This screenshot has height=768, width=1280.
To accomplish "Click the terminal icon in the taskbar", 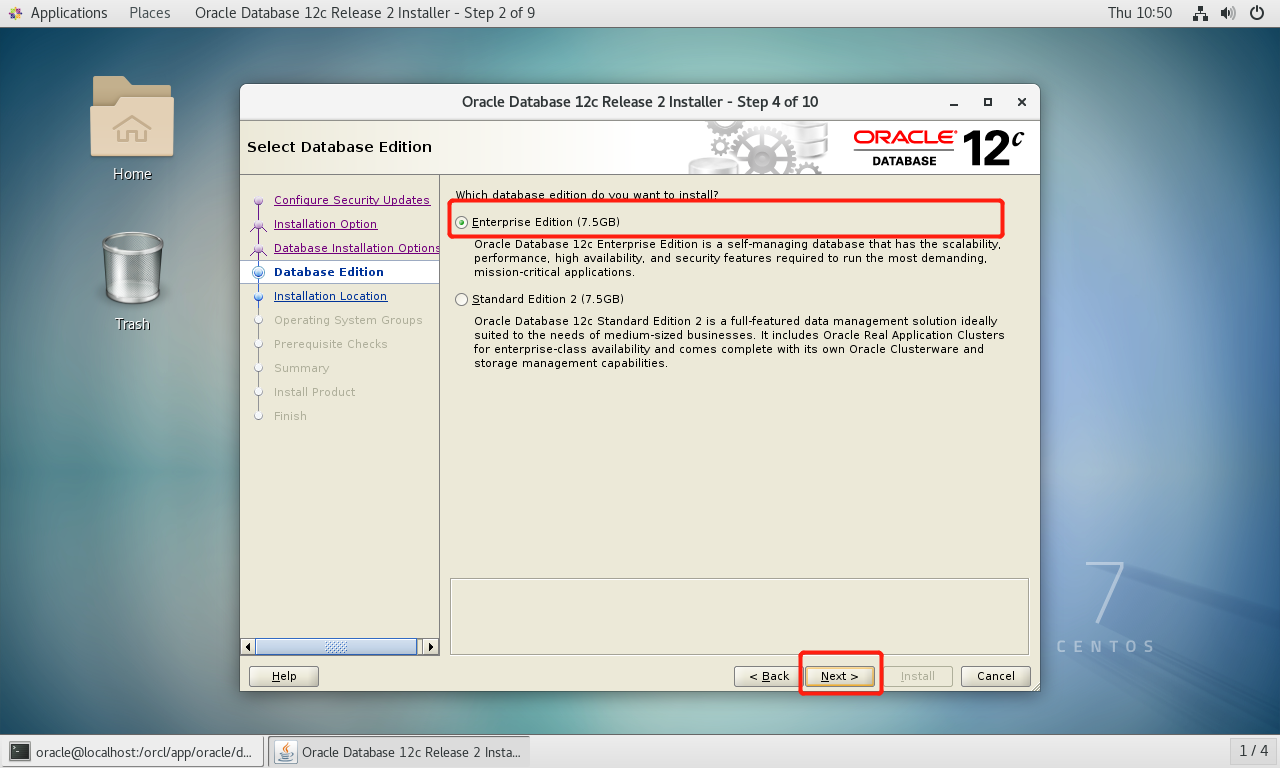I will click(x=20, y=751).
